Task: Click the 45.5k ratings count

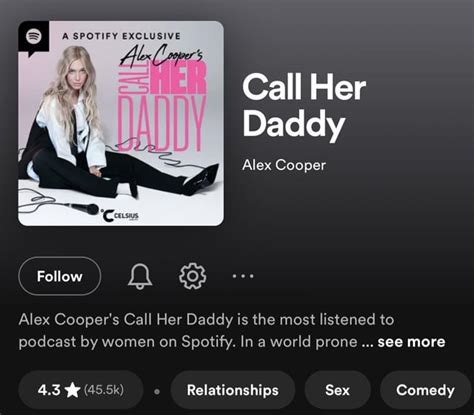Action: (x=104, y=389)
